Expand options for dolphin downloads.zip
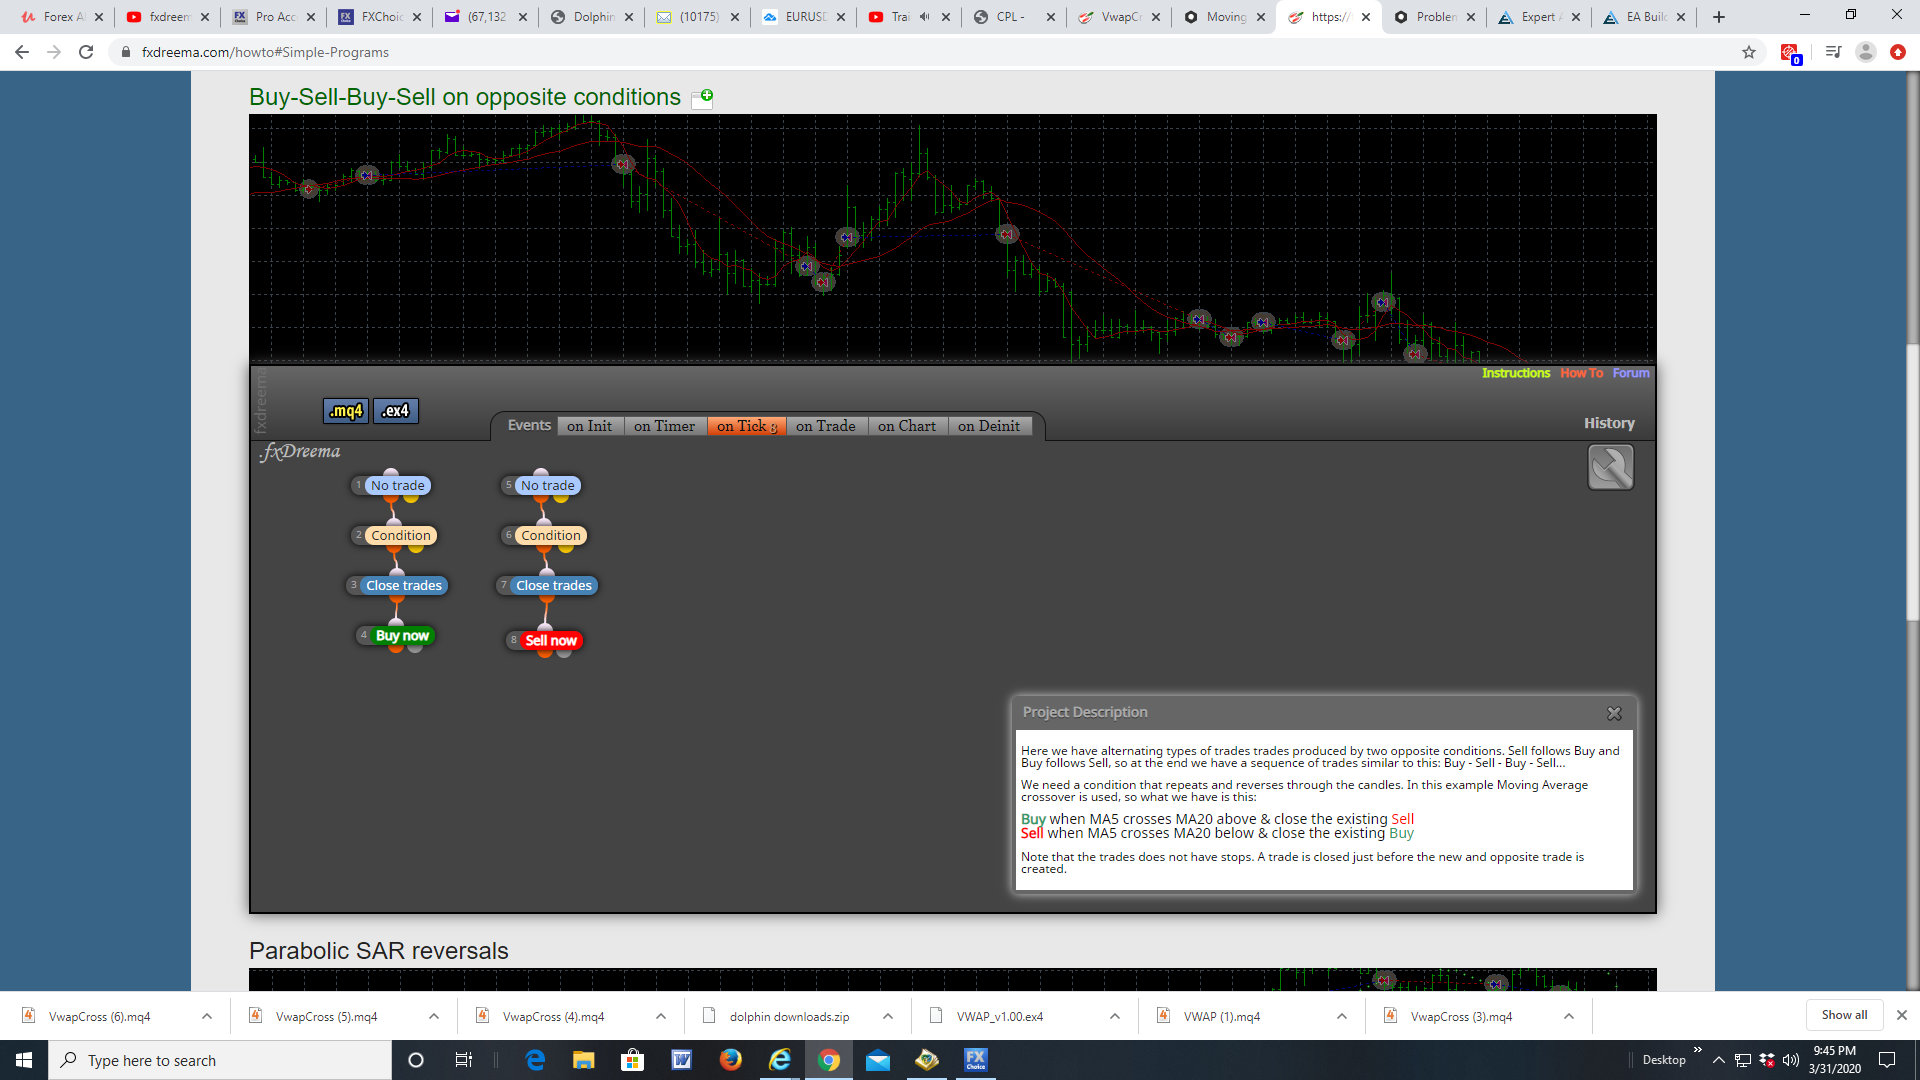1920x1080 pixels. 888,1017
